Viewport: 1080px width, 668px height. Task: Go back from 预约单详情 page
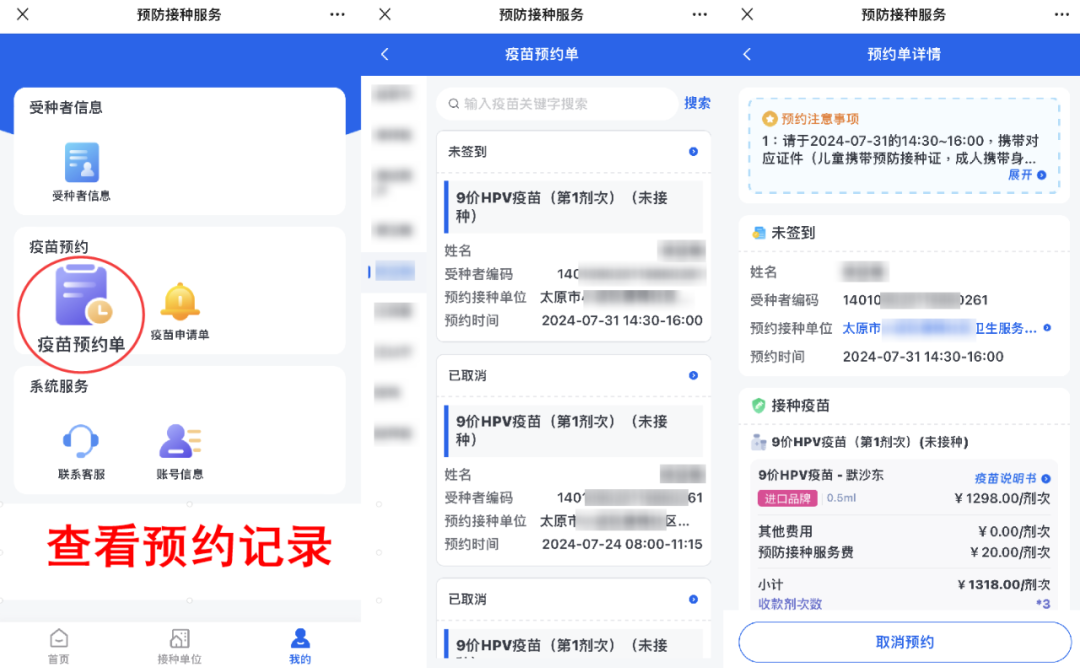pyautogui.click(x=747, y=54)
